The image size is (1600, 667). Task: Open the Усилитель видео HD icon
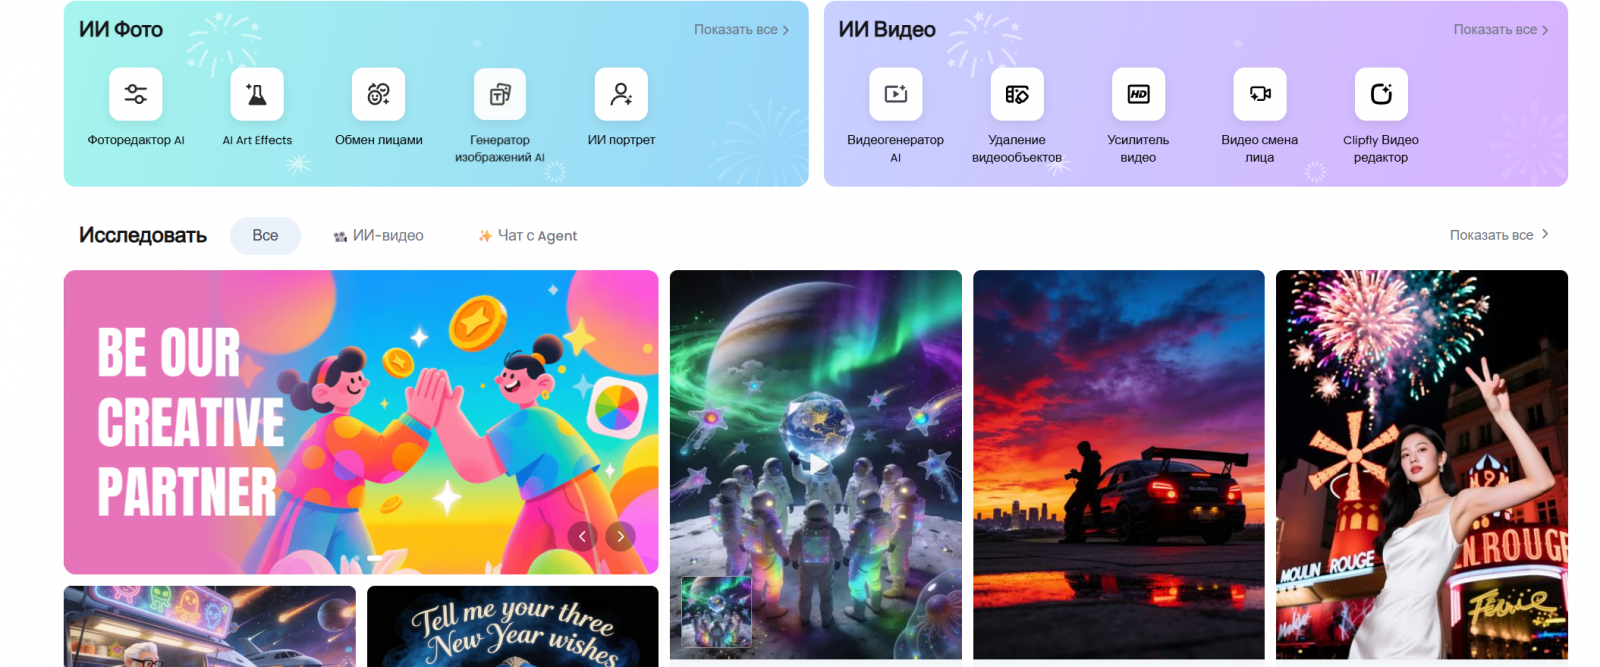coord(1138,94)
